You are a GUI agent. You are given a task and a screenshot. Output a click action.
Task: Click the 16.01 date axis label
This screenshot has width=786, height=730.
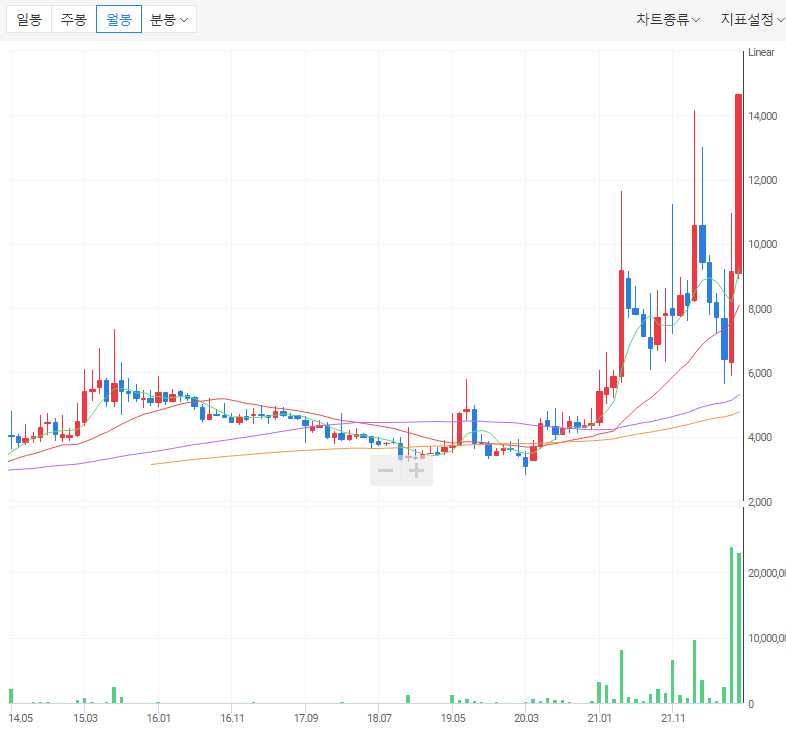158,718
